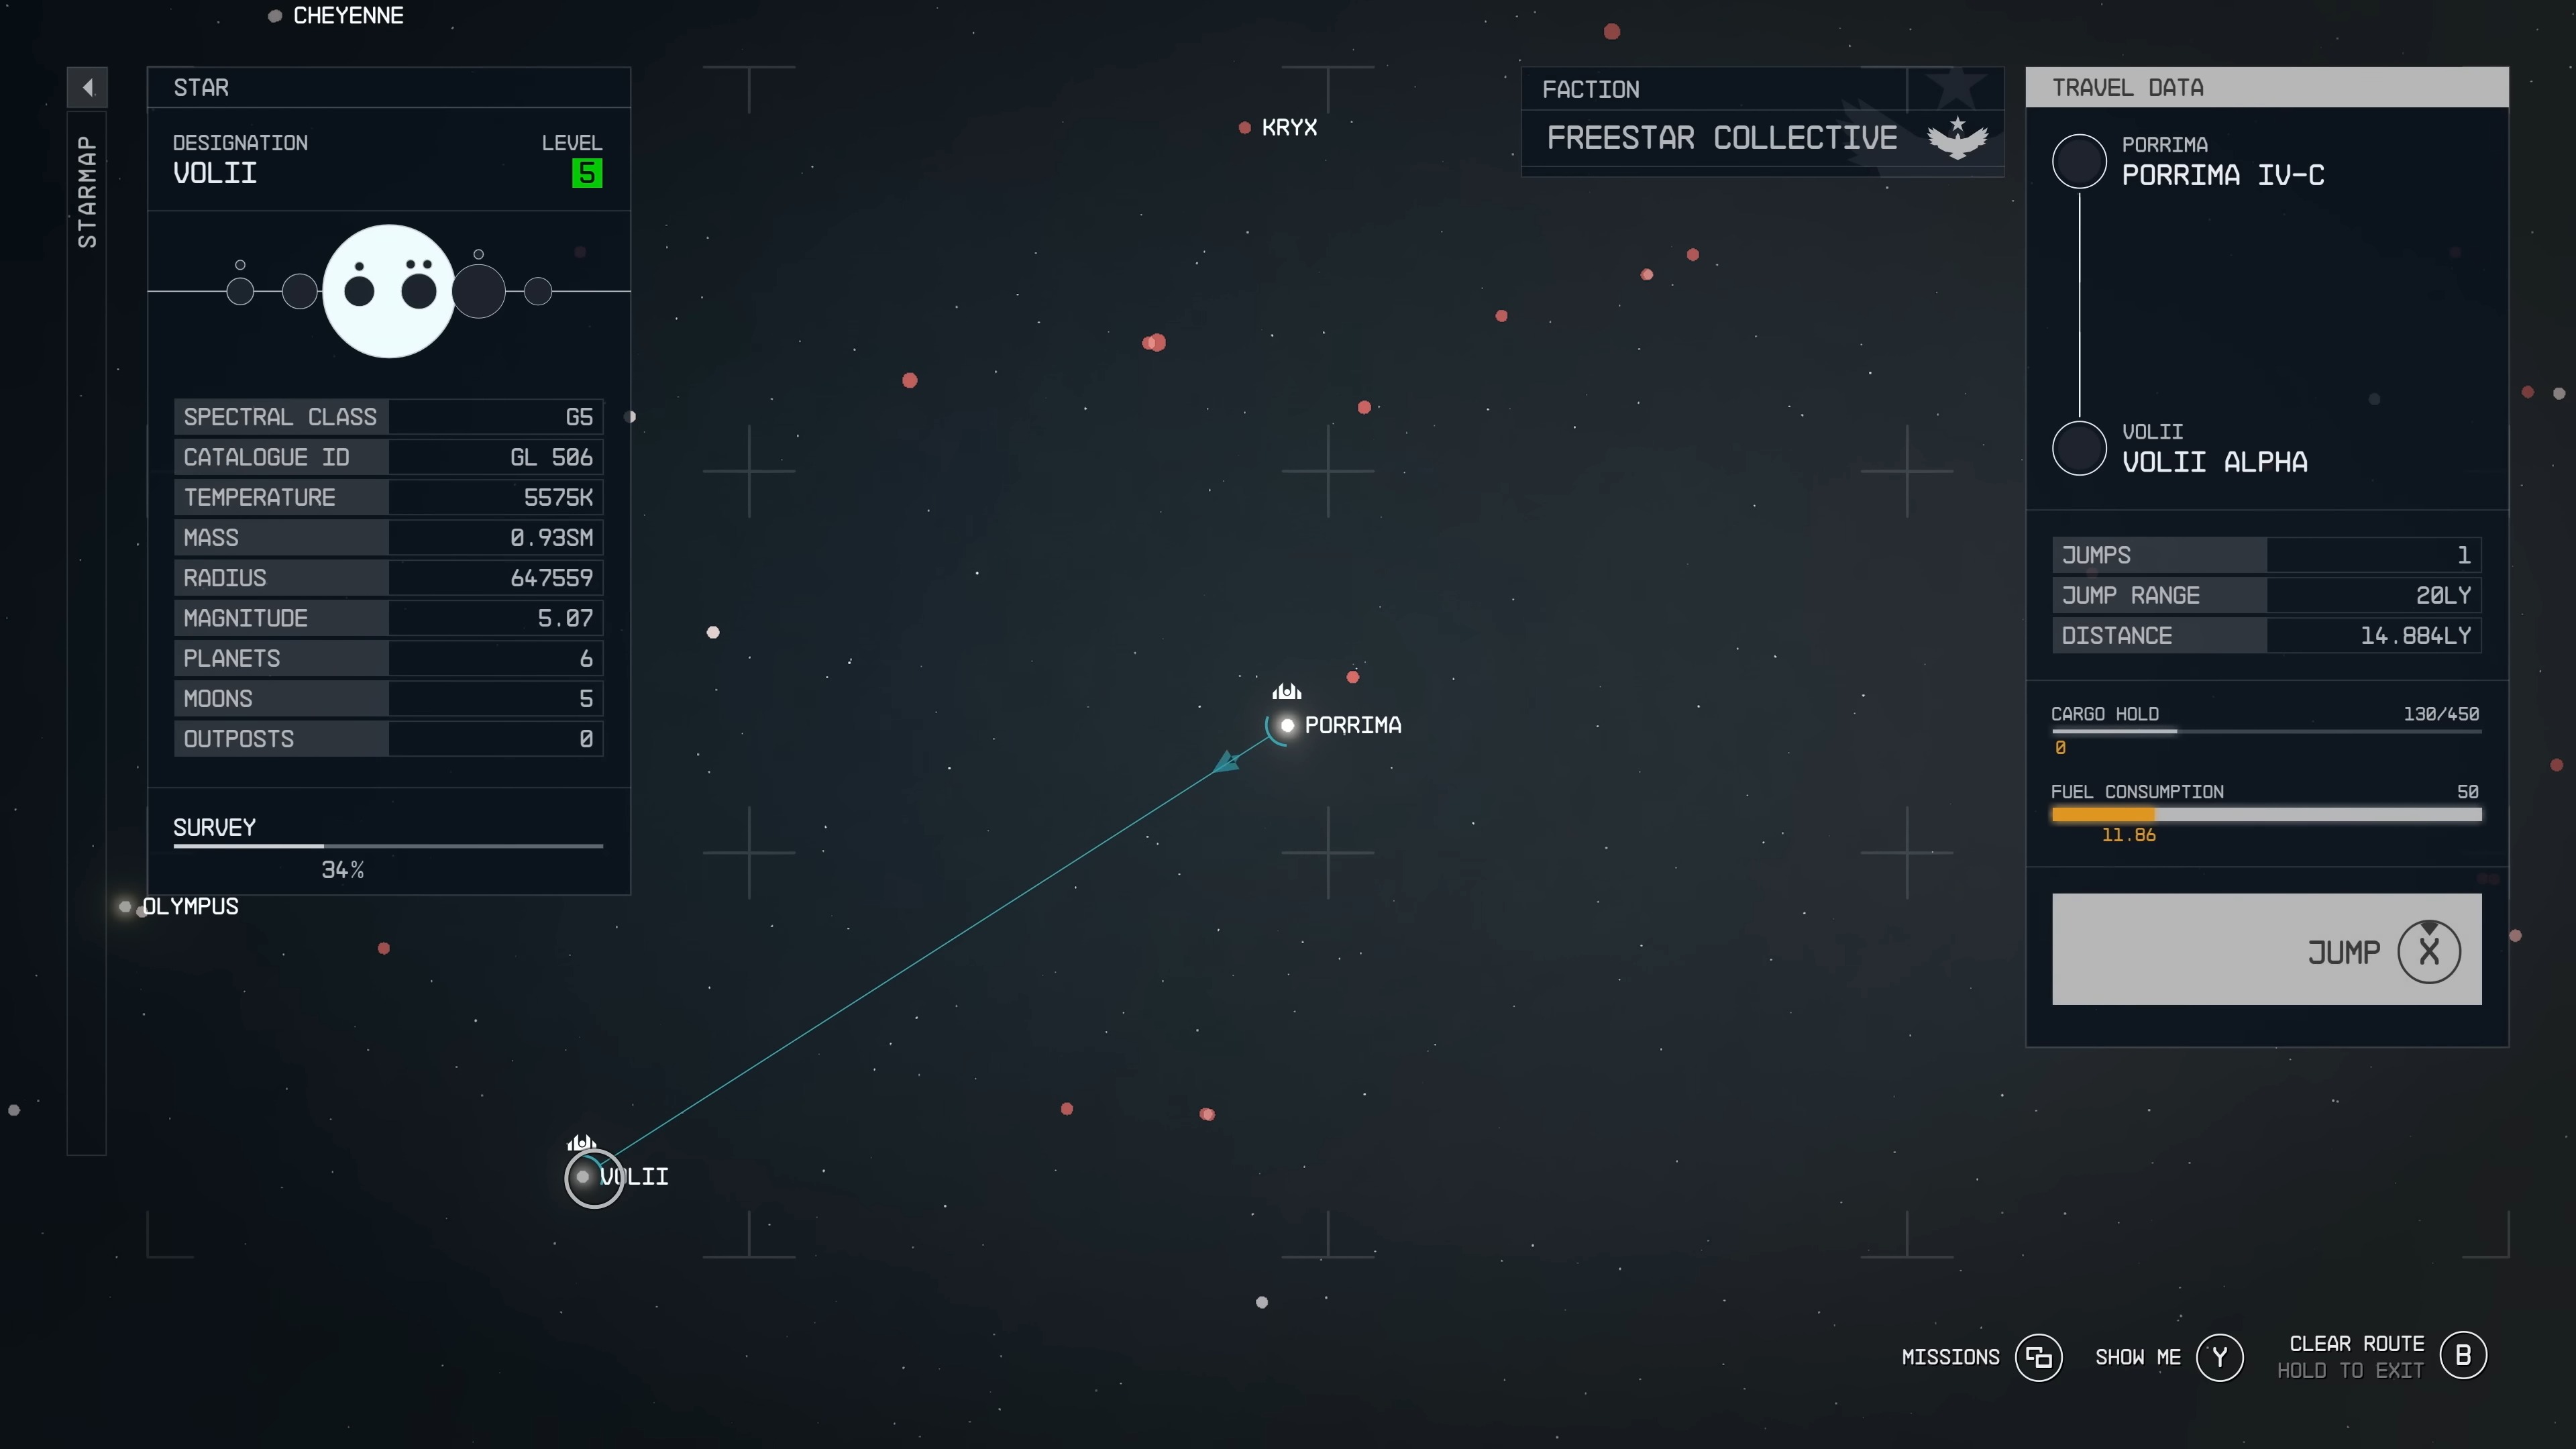
Task: Click the JUMP button to travel
Action: [2265, 950]
